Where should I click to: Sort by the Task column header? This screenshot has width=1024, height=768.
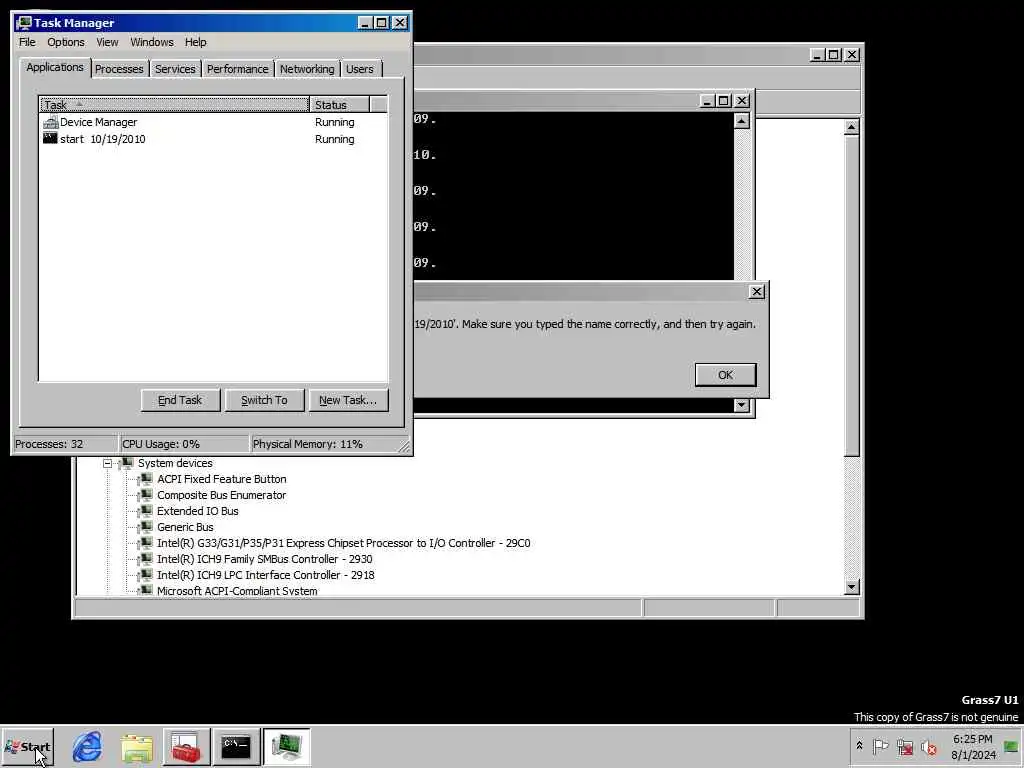(x=174, y=104)
